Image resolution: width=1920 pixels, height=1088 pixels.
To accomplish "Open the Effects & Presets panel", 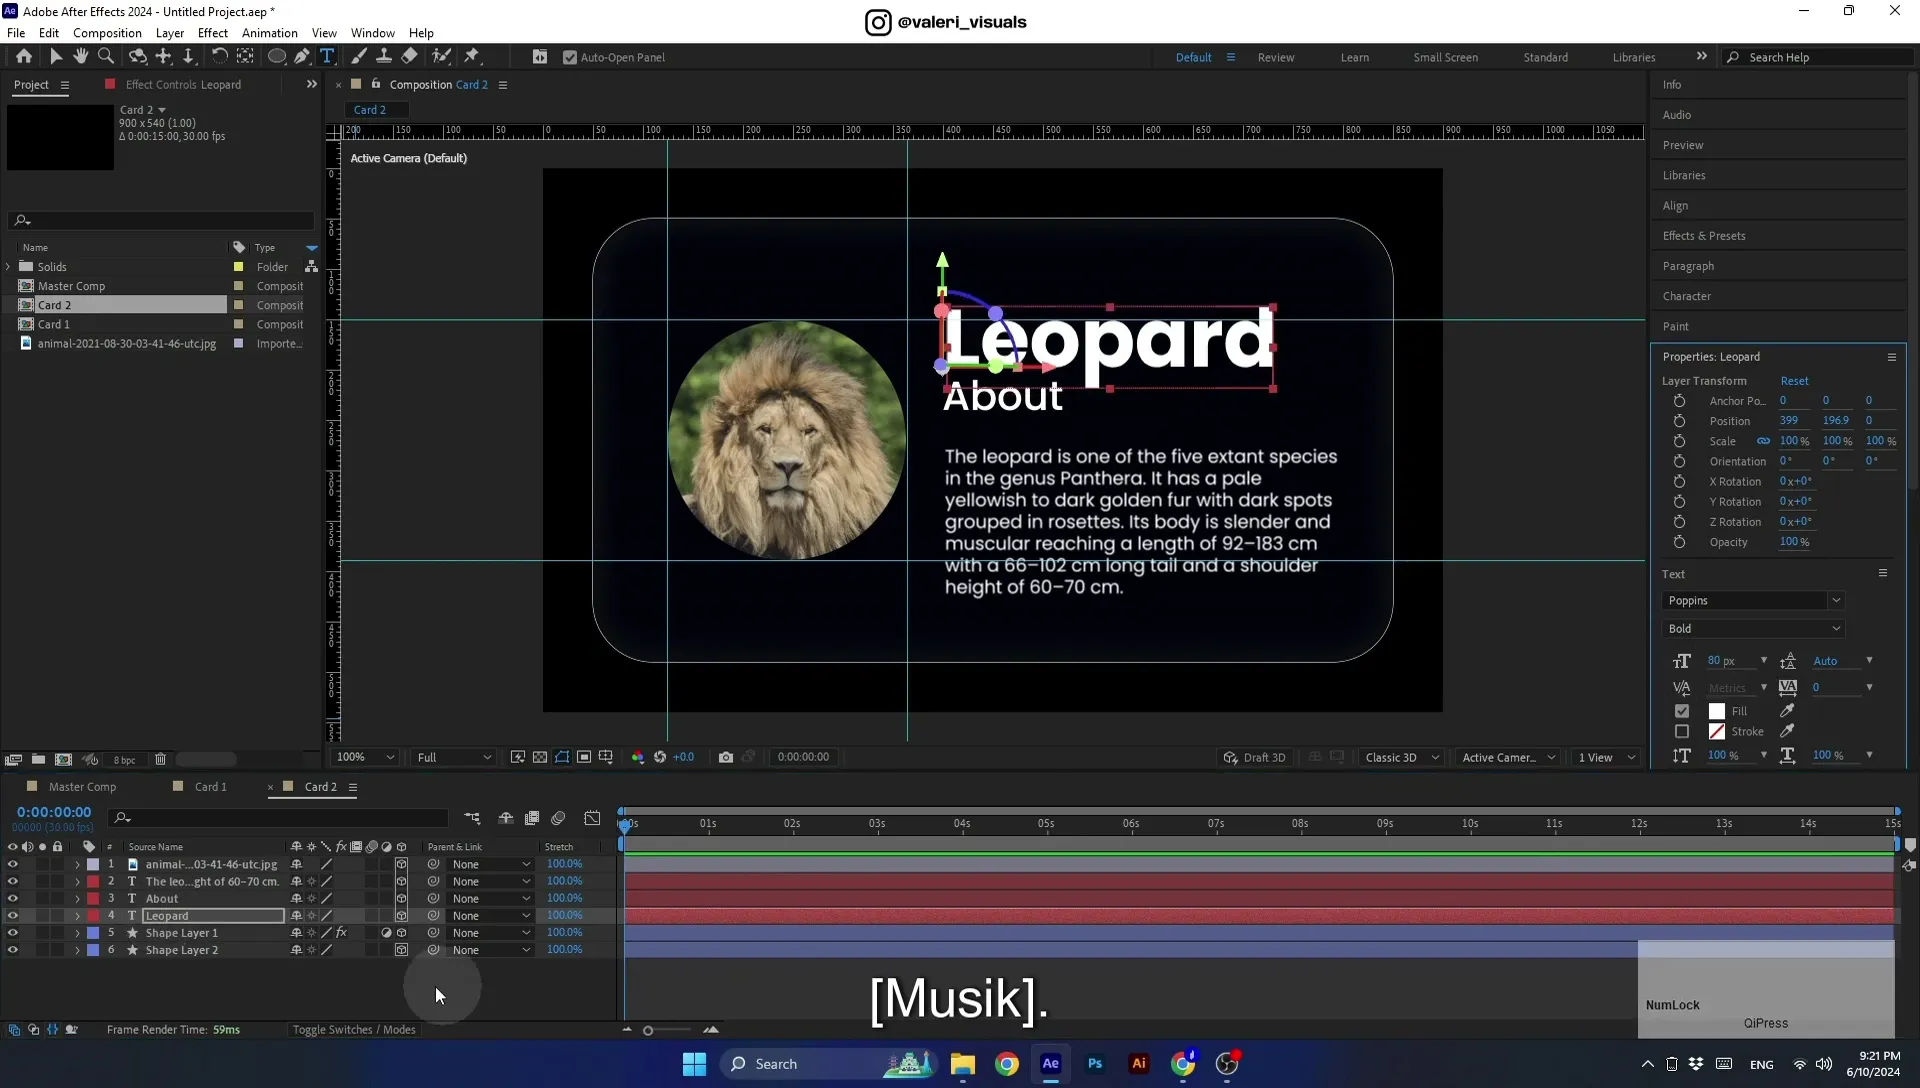I will [1704, 236].
